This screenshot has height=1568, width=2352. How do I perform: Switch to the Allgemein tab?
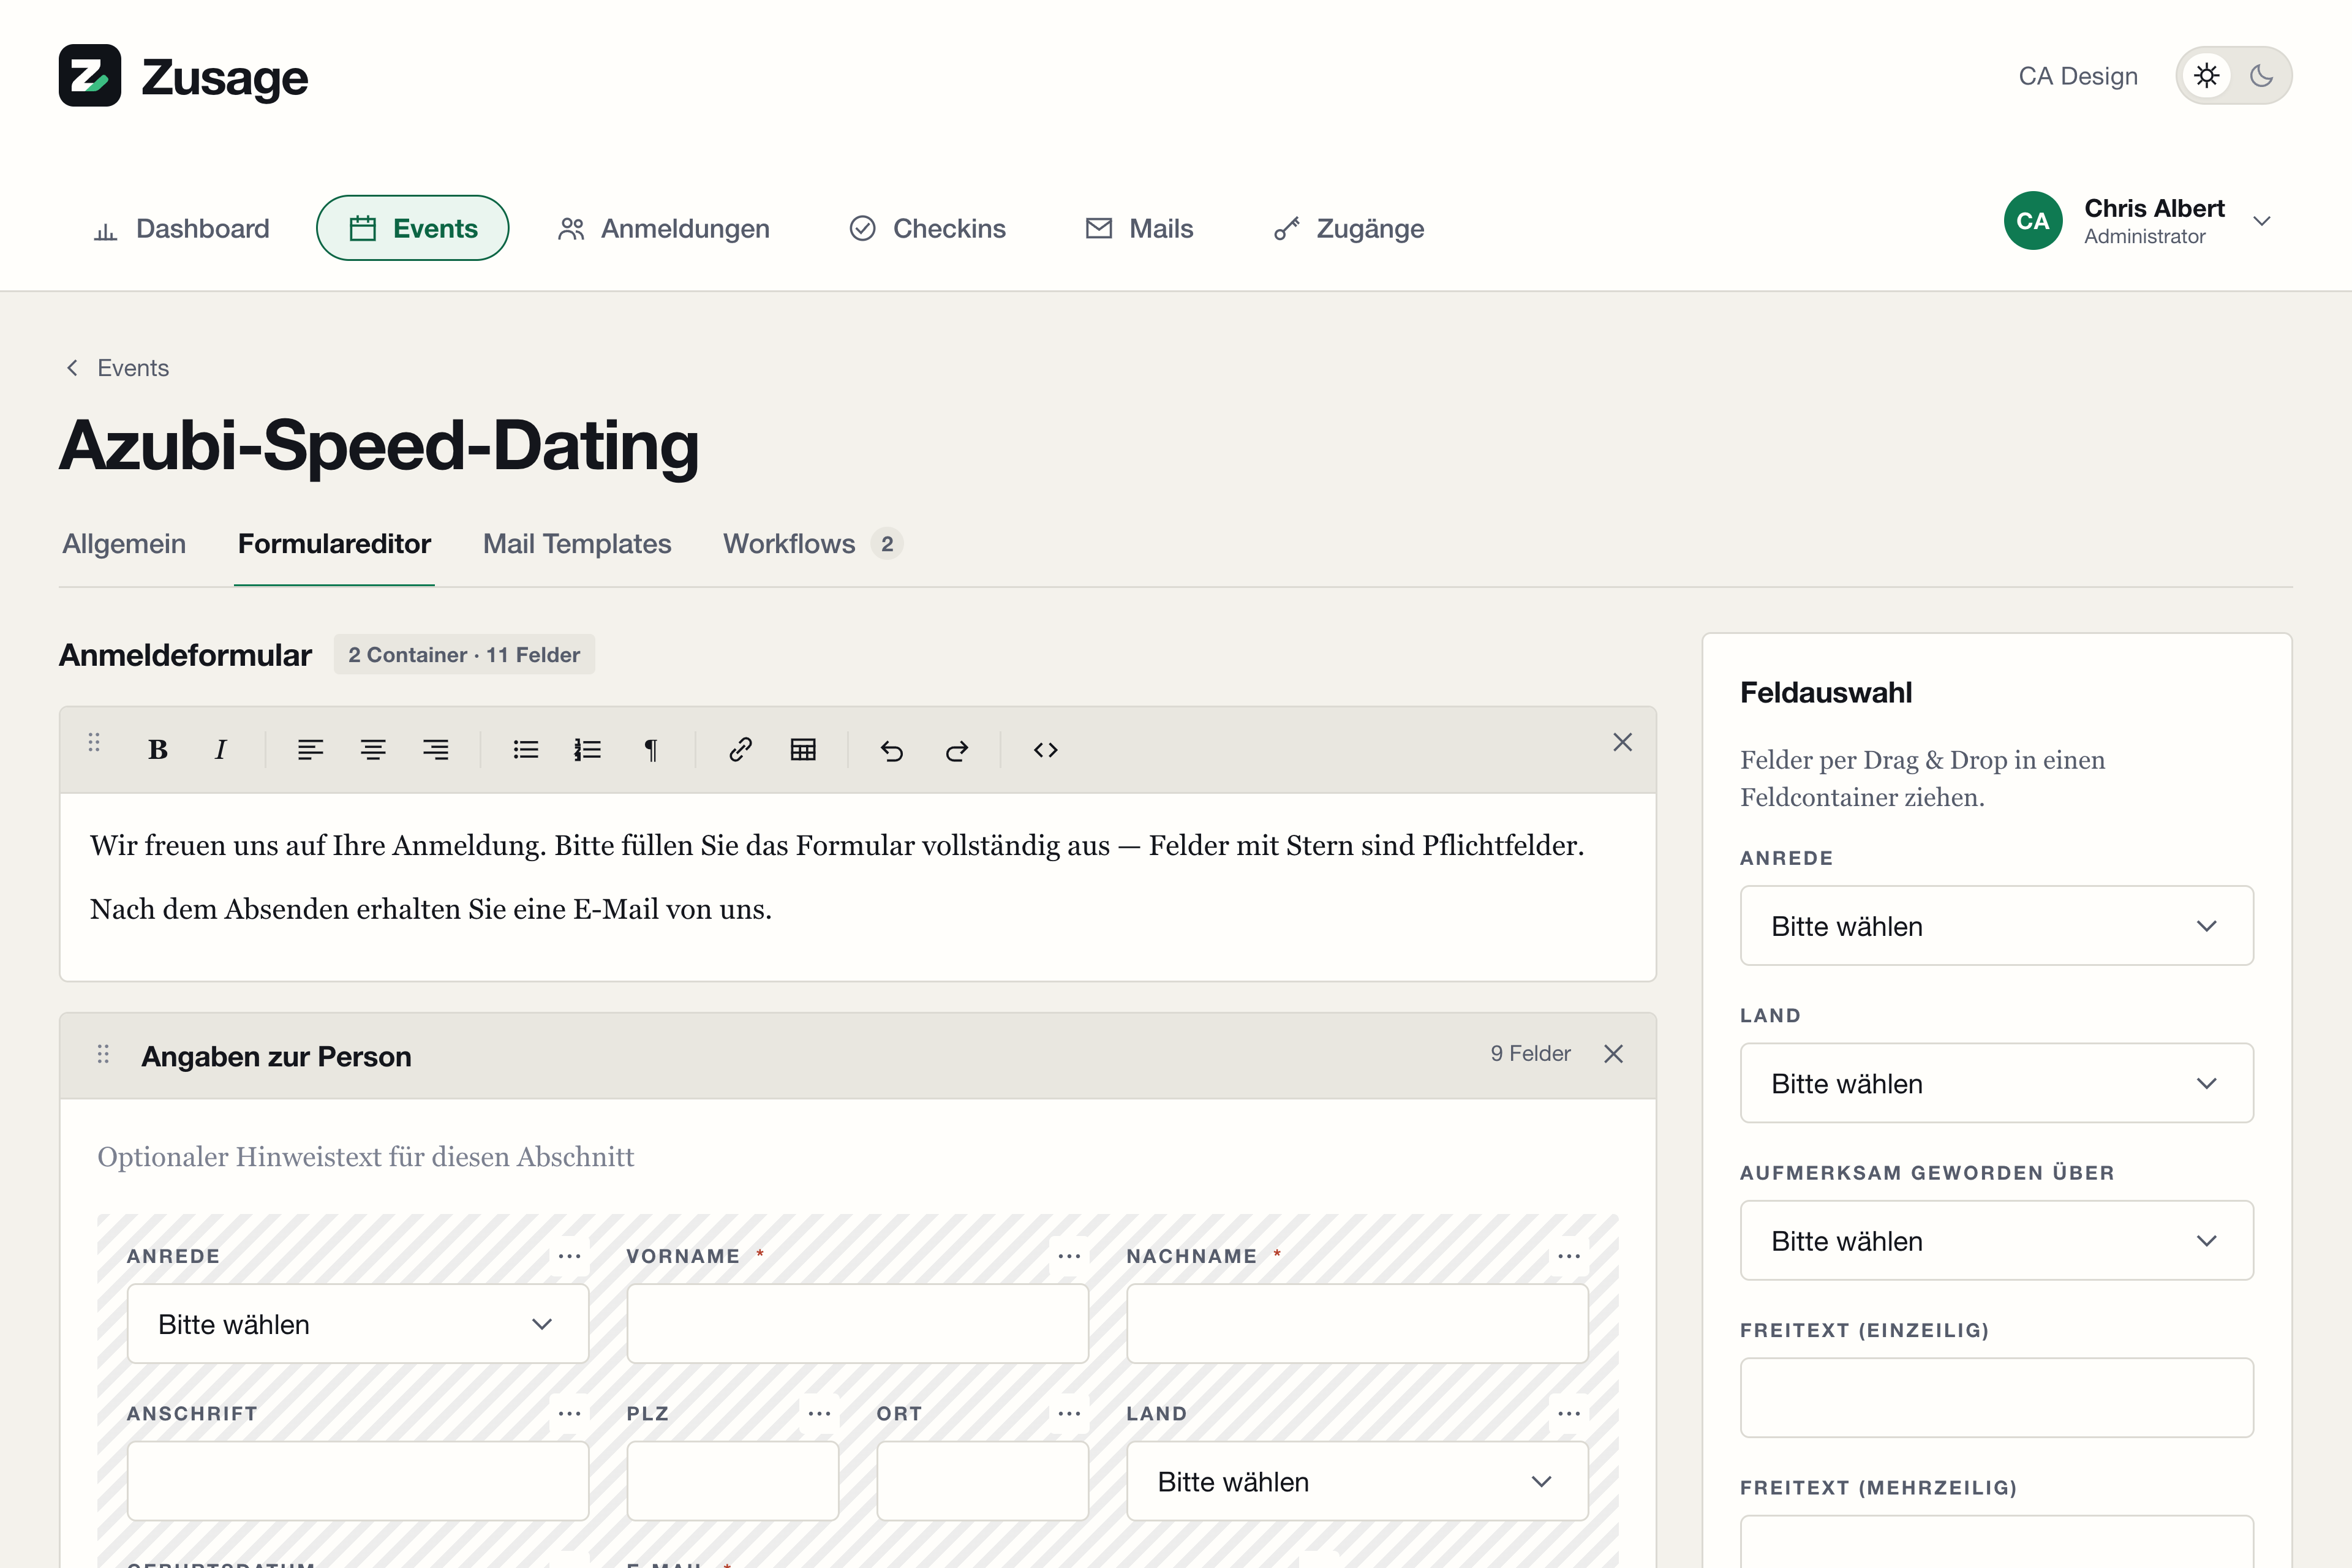(x=124, y=544)
